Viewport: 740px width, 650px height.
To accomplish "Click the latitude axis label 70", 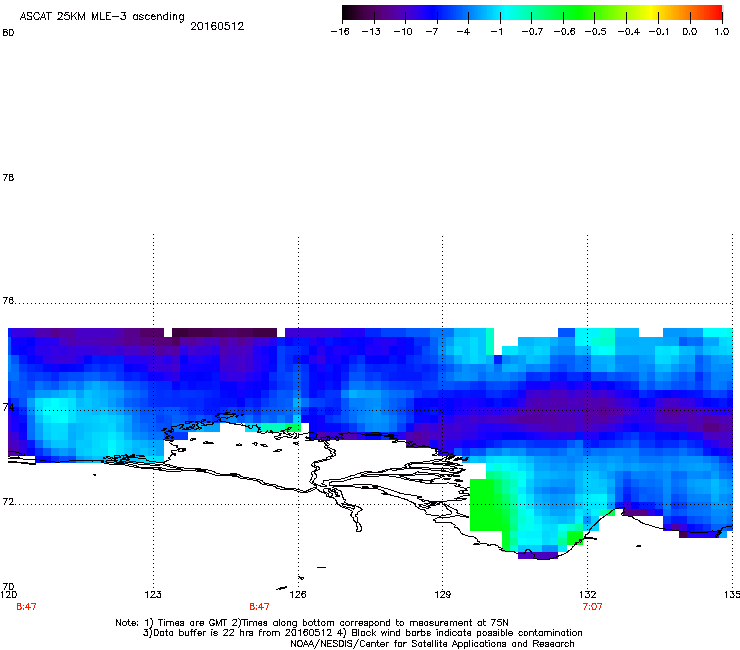I will 8,587.
